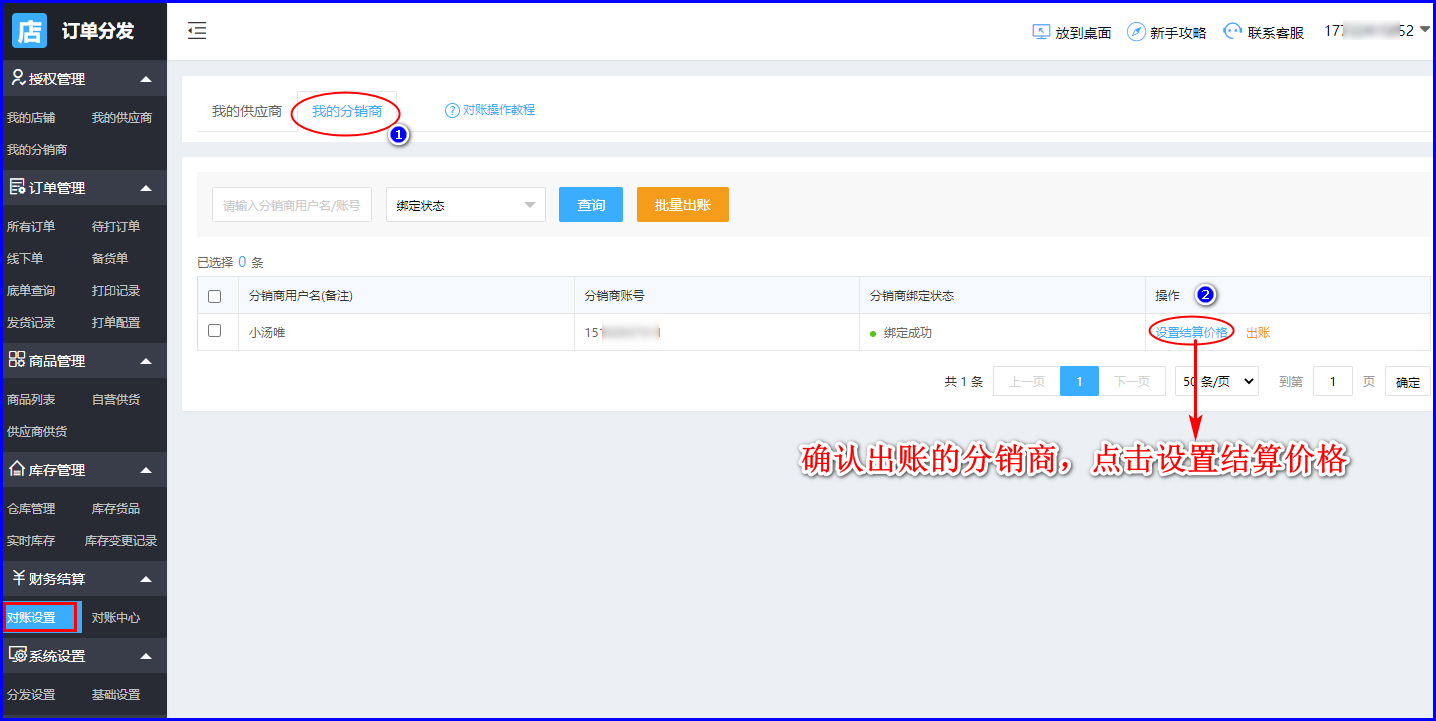
Task: Click the 联系客服 headset icon
Action: click(1233, 32)
